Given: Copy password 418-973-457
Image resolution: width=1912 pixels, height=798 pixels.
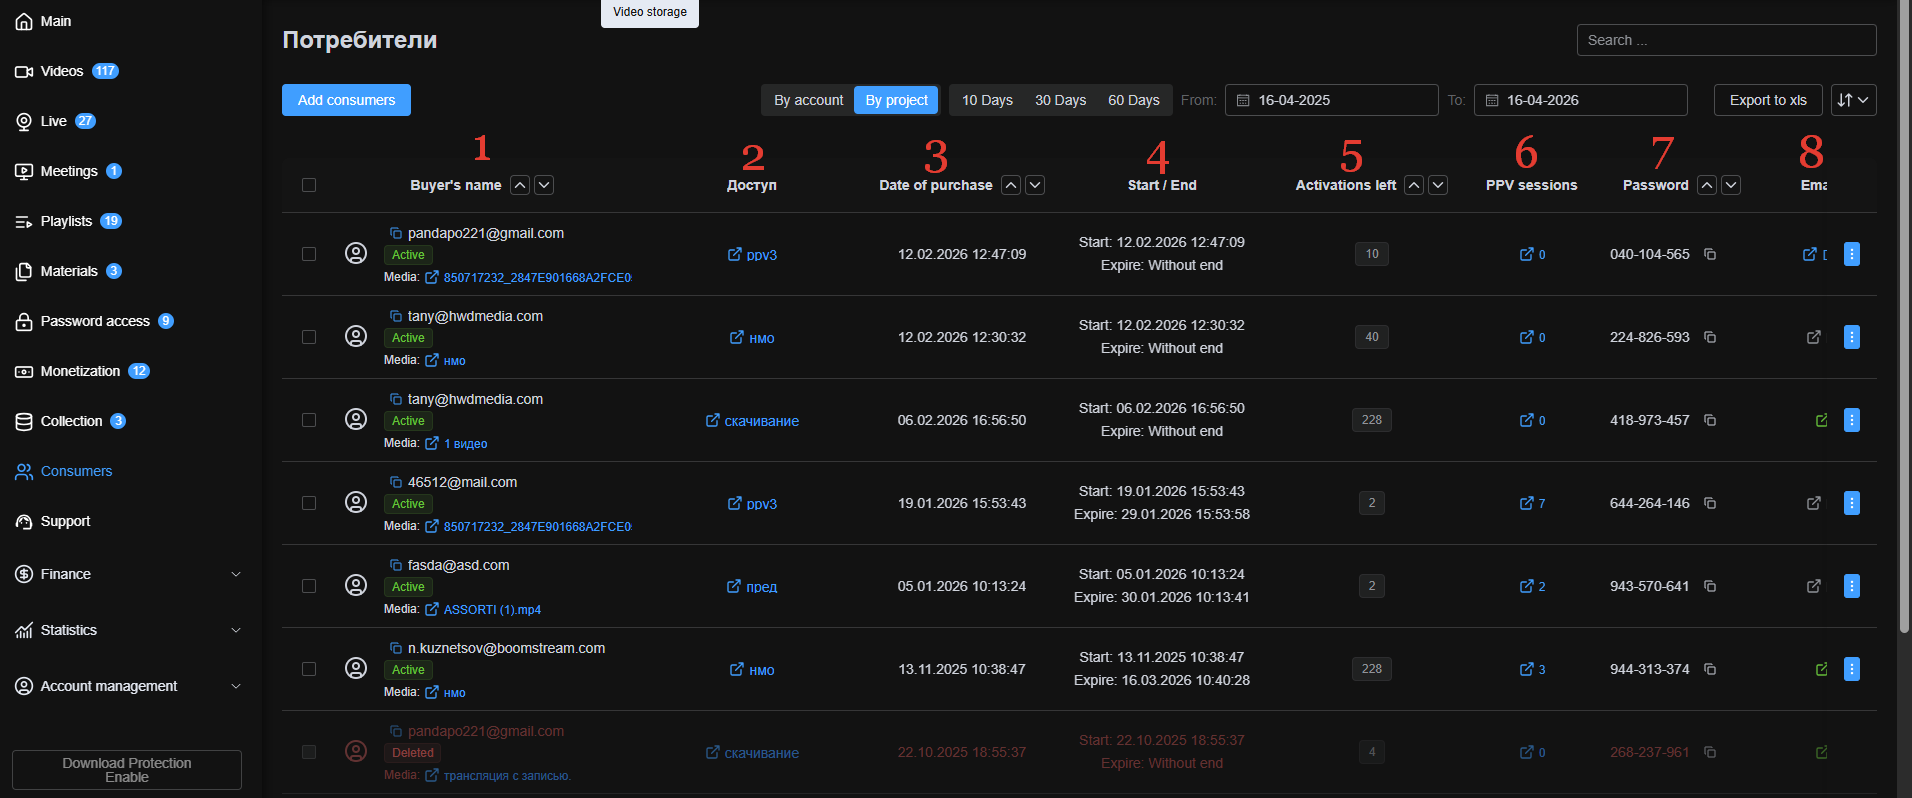Looking at the screenshot, I should 1710,420.
